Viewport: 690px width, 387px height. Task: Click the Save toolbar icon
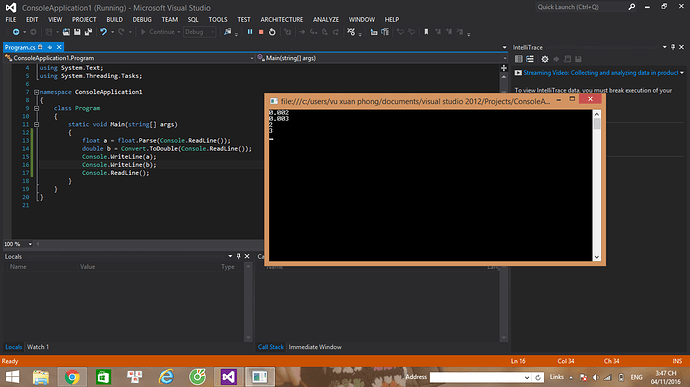point(77,32)
